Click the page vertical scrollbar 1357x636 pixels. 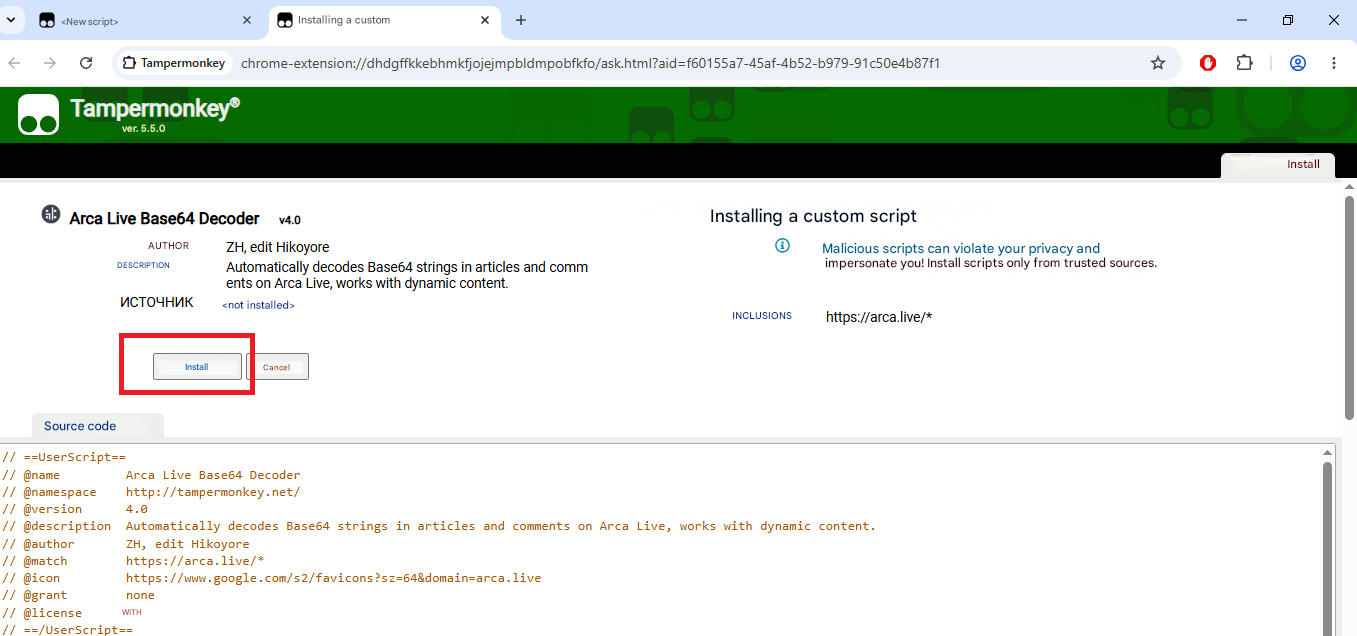(x=1349, y=309)
